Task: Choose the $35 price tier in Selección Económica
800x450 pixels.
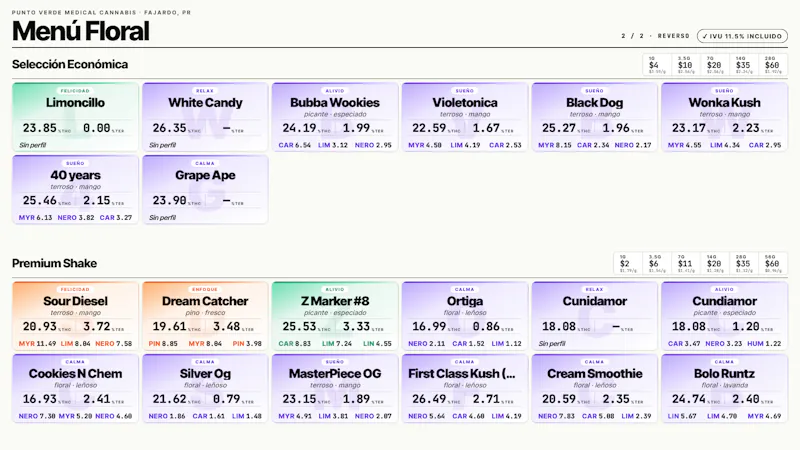Action: [743, 65]
